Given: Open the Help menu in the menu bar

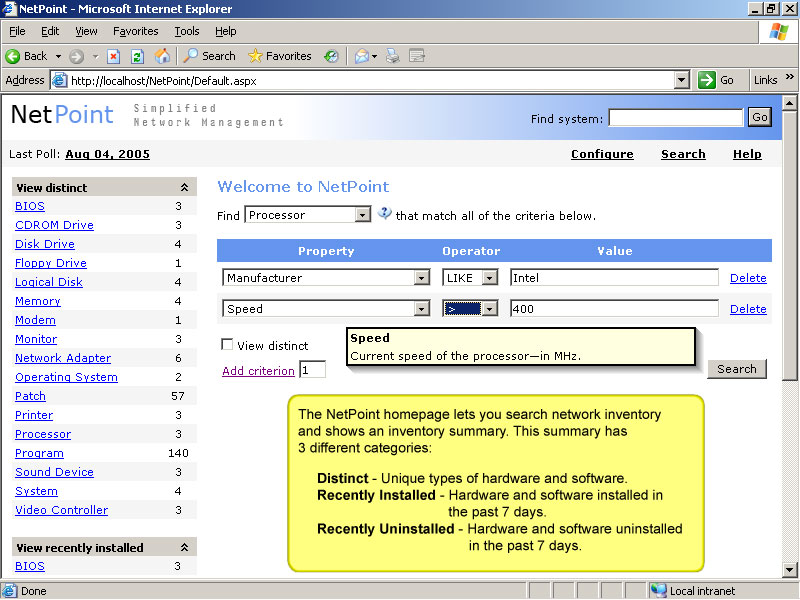Looking at the screenshot, I should [226, 31].
